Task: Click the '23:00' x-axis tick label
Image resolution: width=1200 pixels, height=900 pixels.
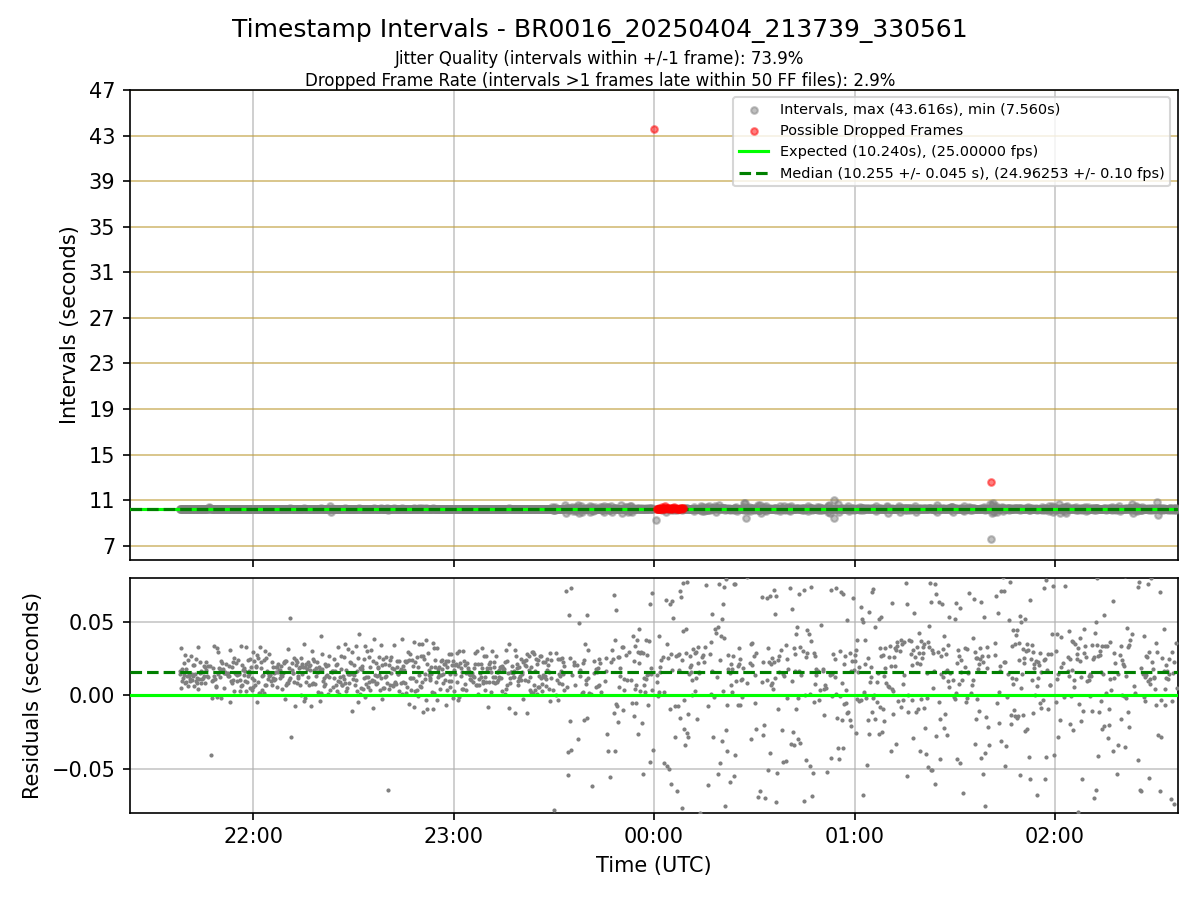Action: 454,838
